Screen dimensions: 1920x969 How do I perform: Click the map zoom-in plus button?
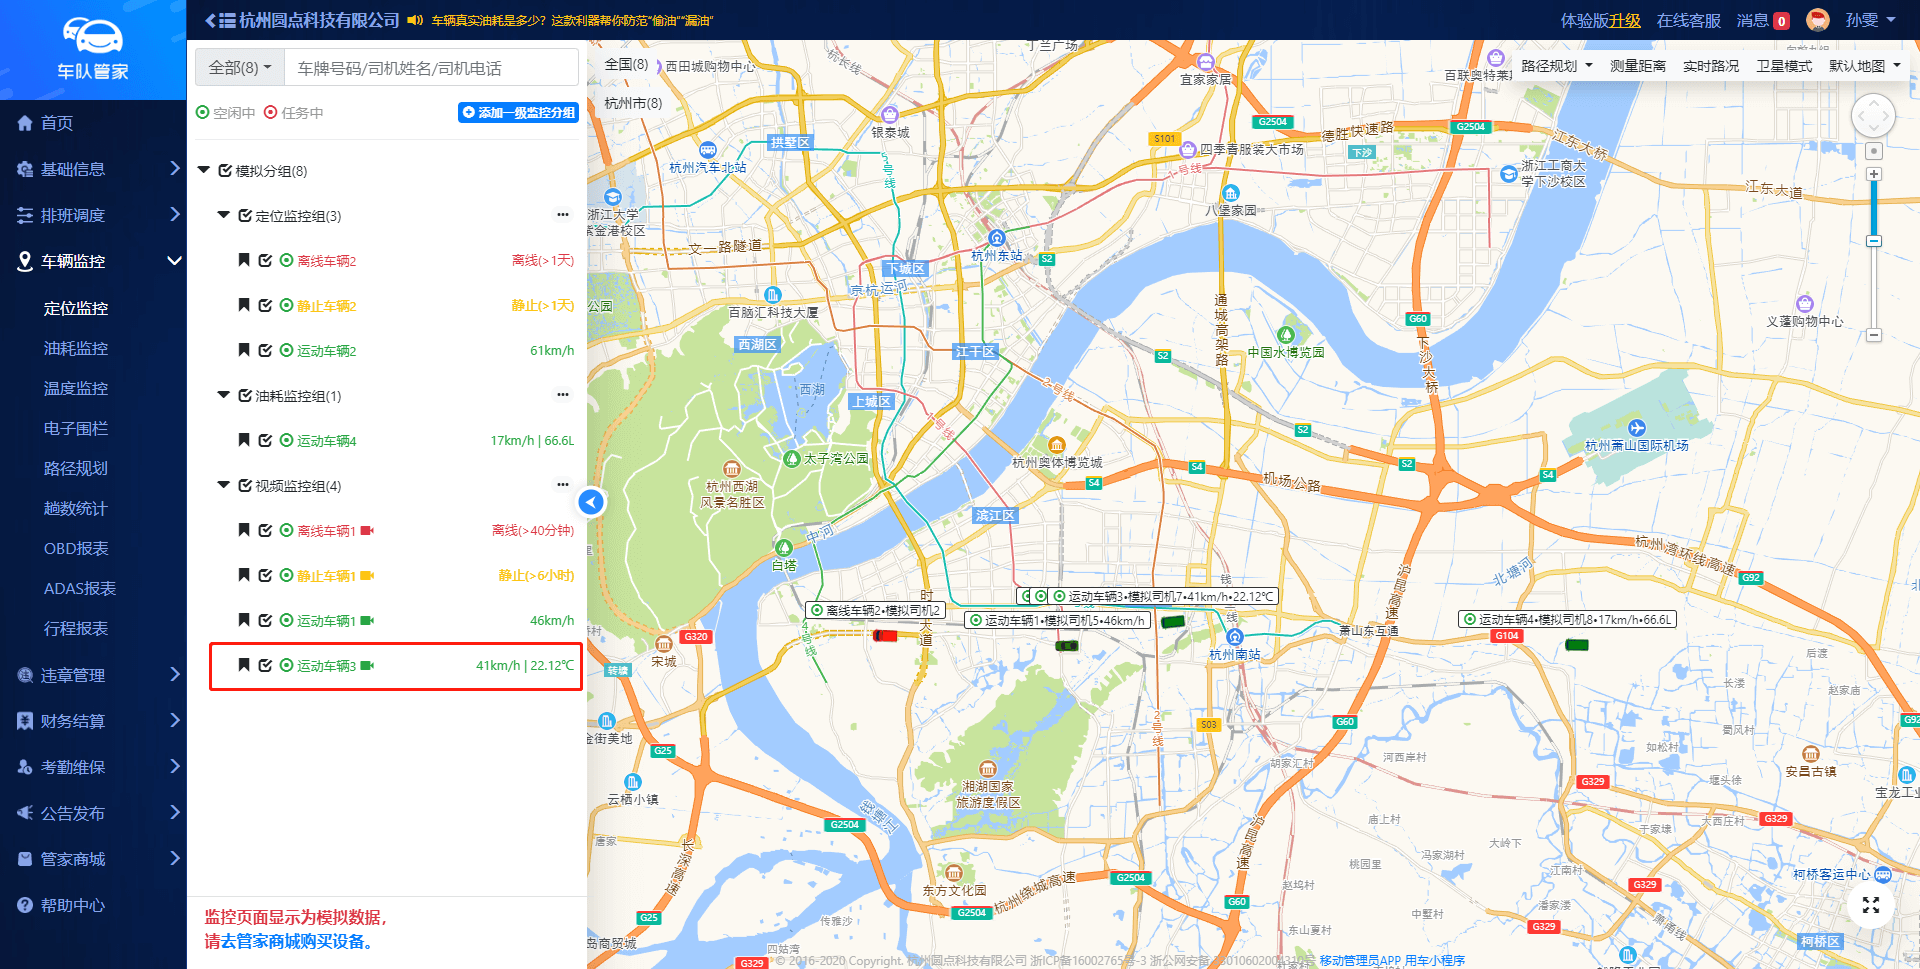click(1874, 174)
